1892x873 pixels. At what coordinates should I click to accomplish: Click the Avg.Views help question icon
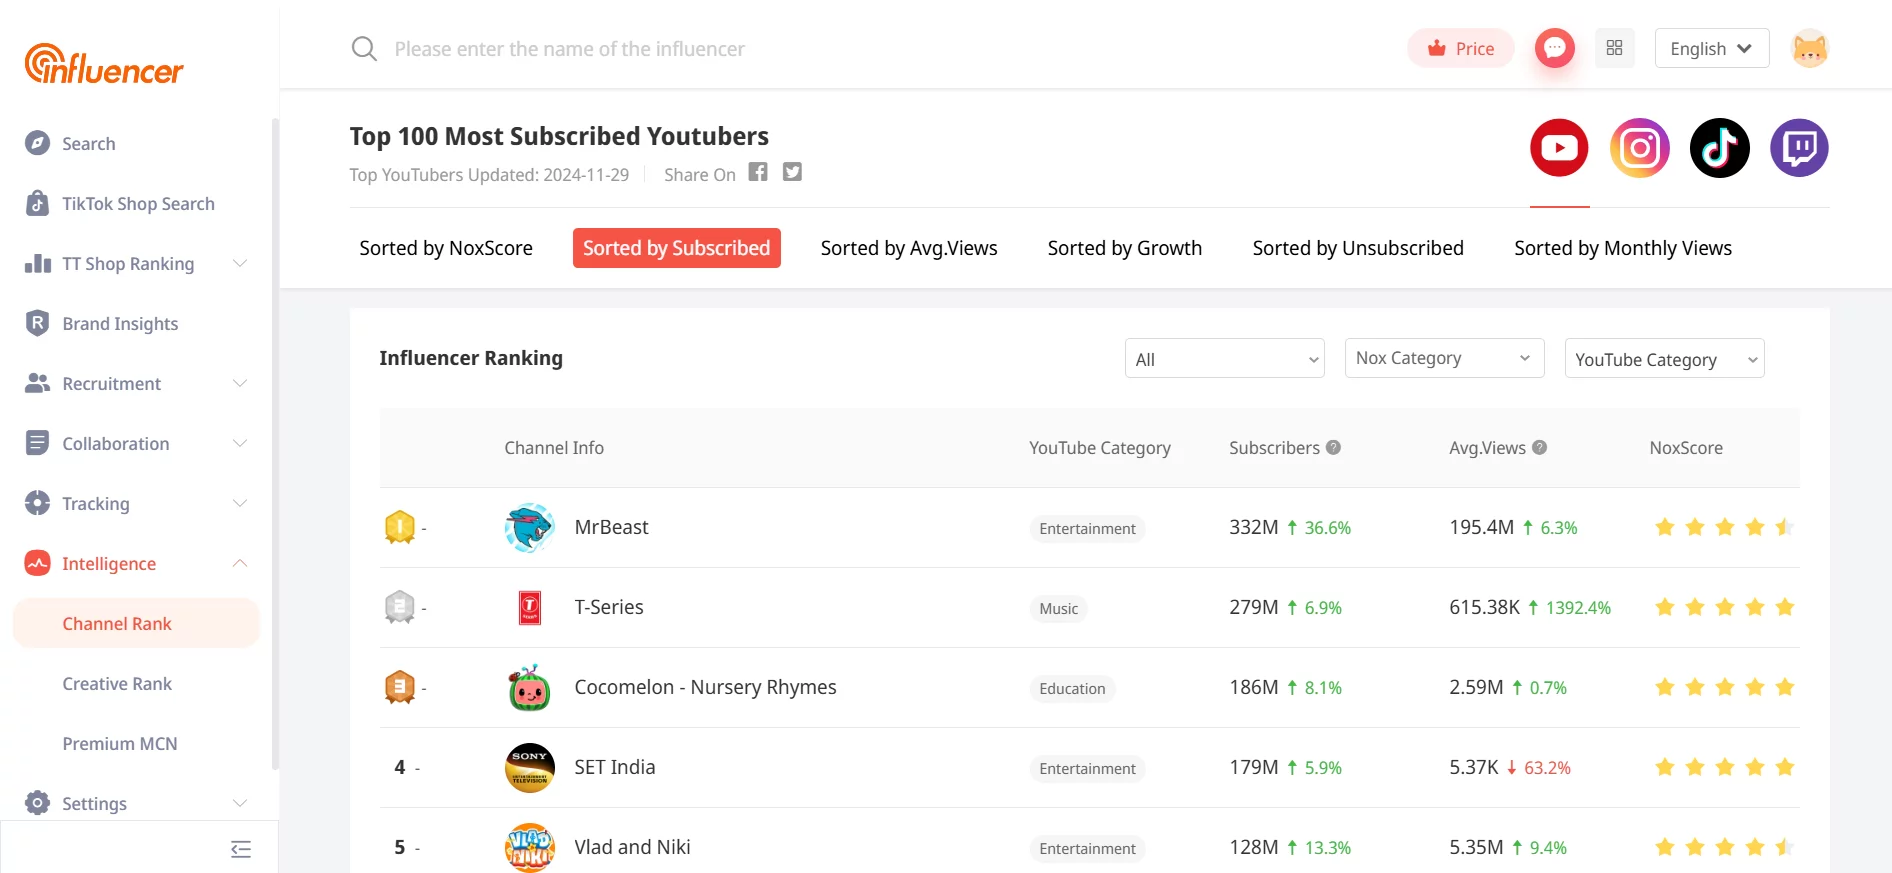1539,448
